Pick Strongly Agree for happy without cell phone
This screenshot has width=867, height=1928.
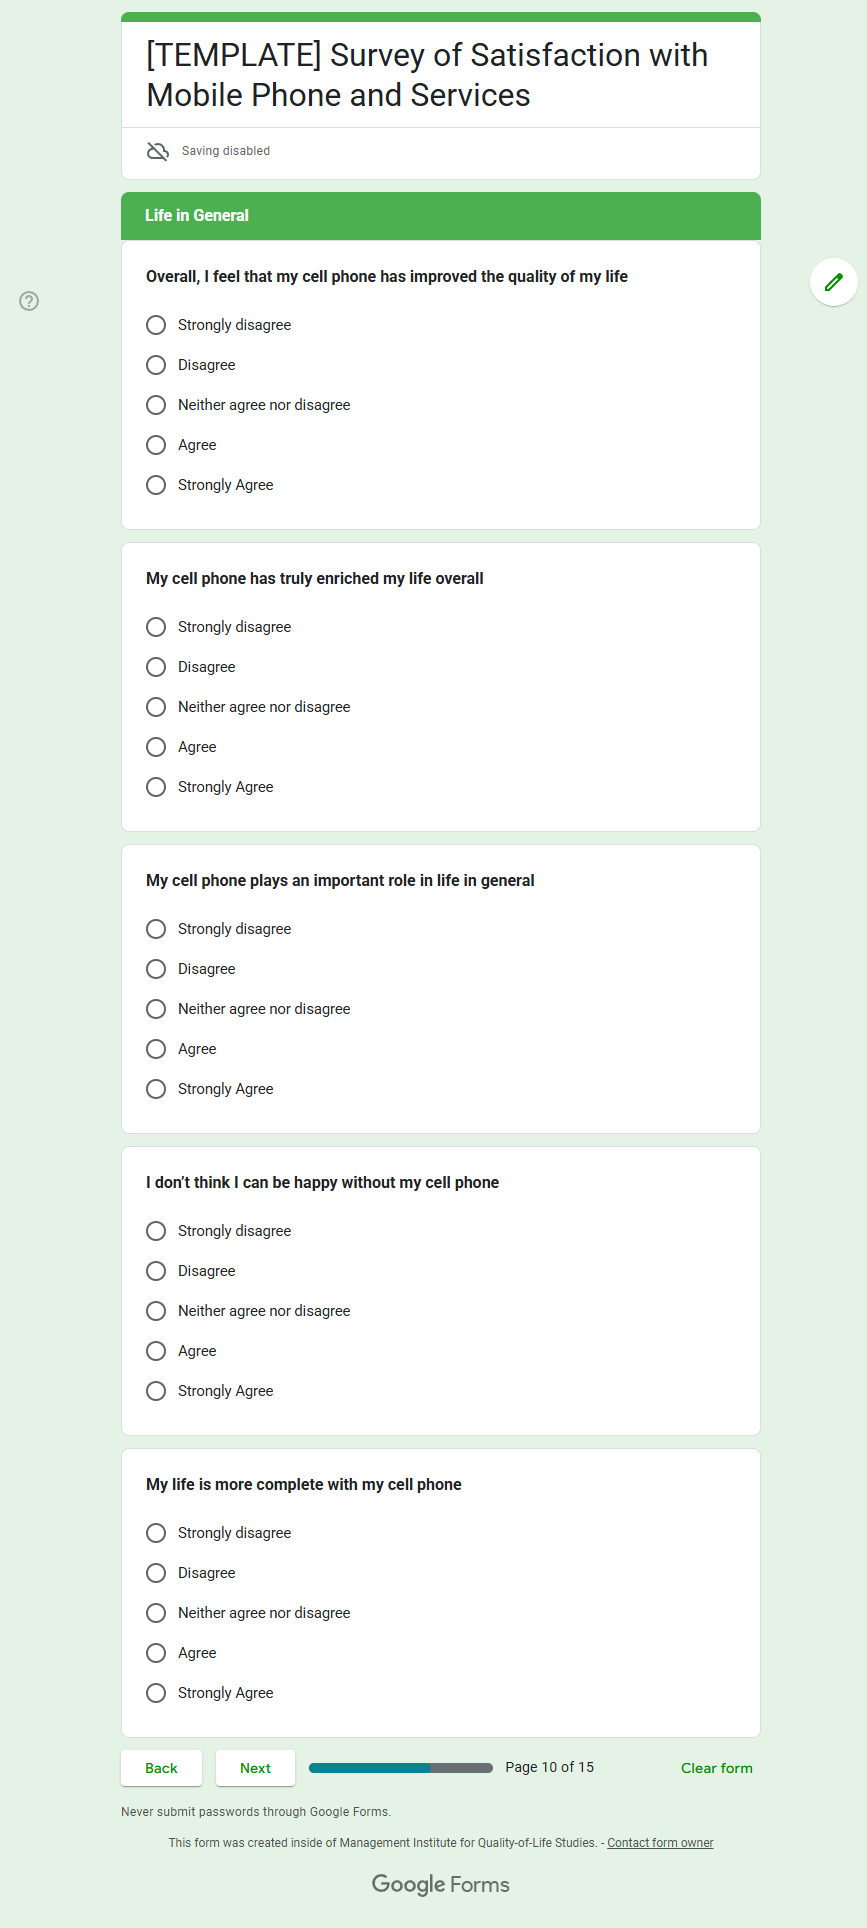(x=156, y=1391)
